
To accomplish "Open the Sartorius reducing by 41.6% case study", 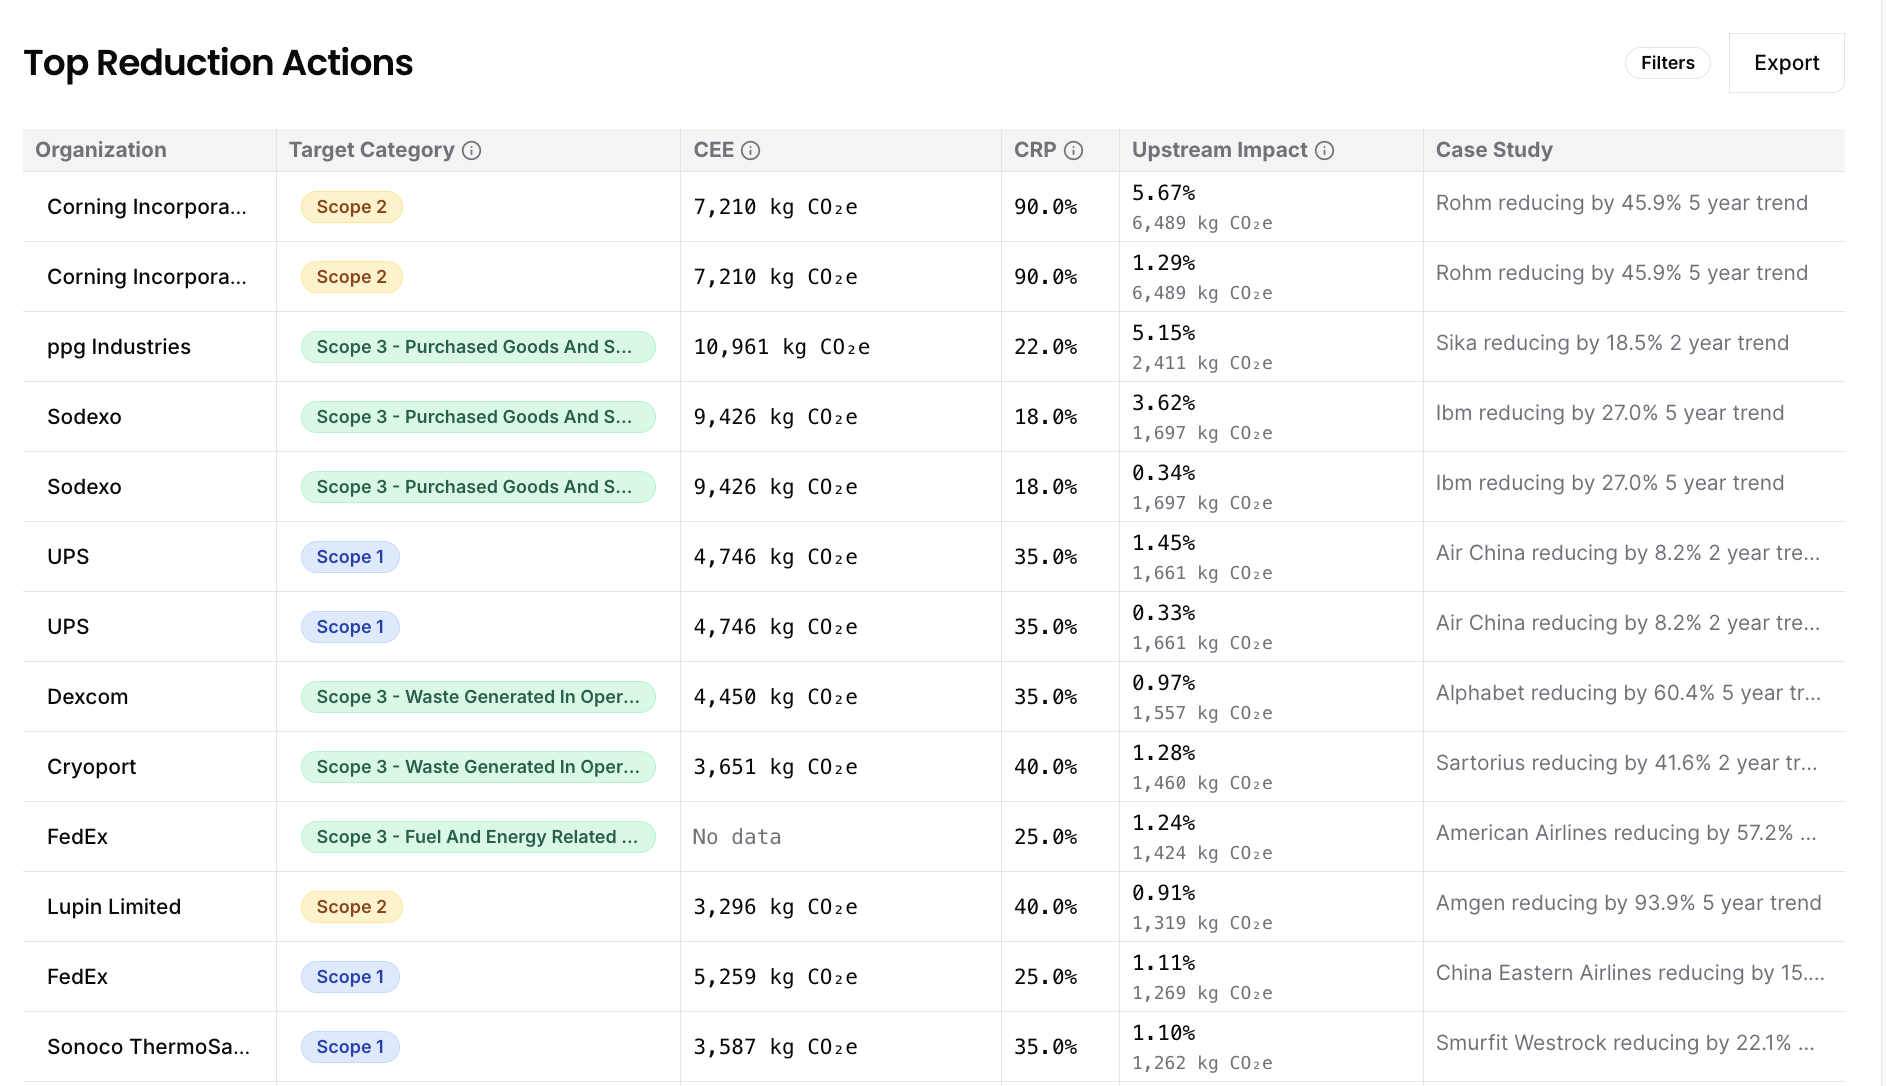I will pos(1626,763).
